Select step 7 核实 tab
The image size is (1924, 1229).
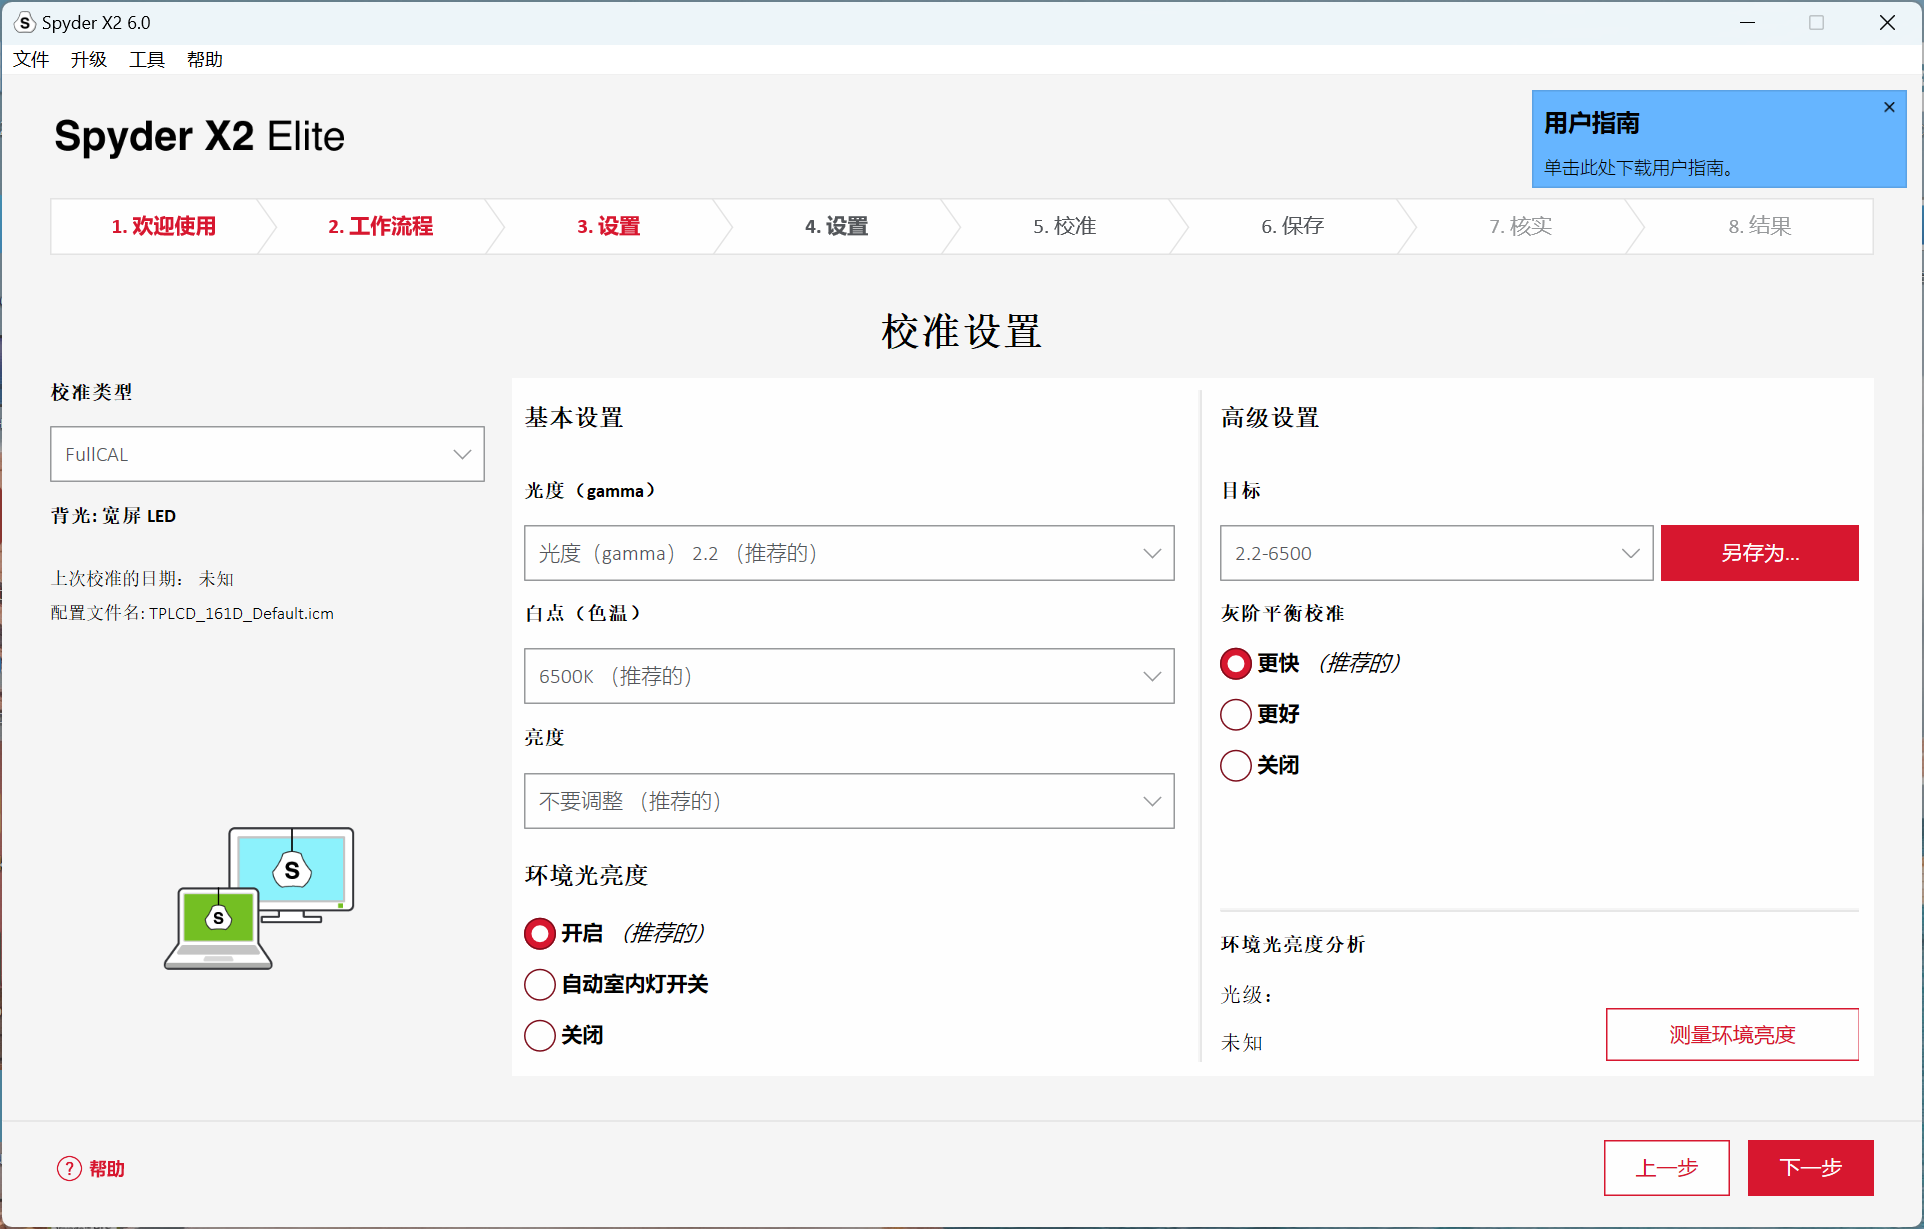pos(1520,226)
